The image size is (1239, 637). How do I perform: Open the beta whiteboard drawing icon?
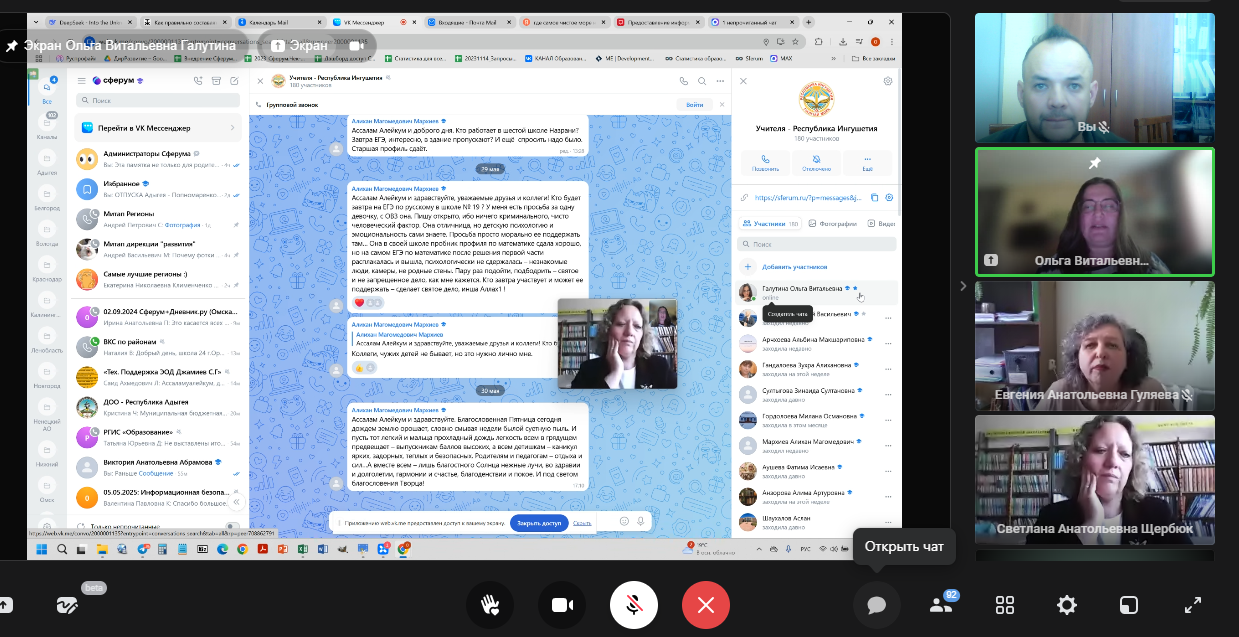[x=68, y=605]
